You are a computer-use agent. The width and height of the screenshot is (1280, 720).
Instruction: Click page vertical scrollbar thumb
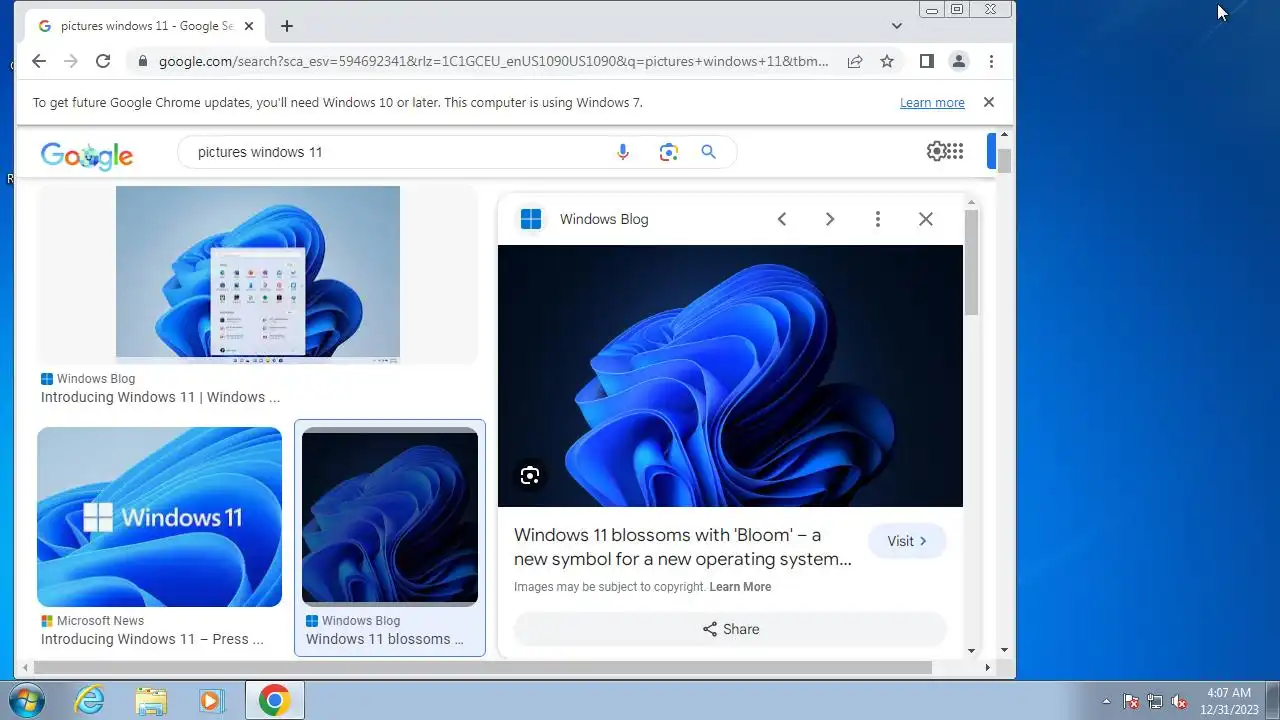pos(1004,160)
